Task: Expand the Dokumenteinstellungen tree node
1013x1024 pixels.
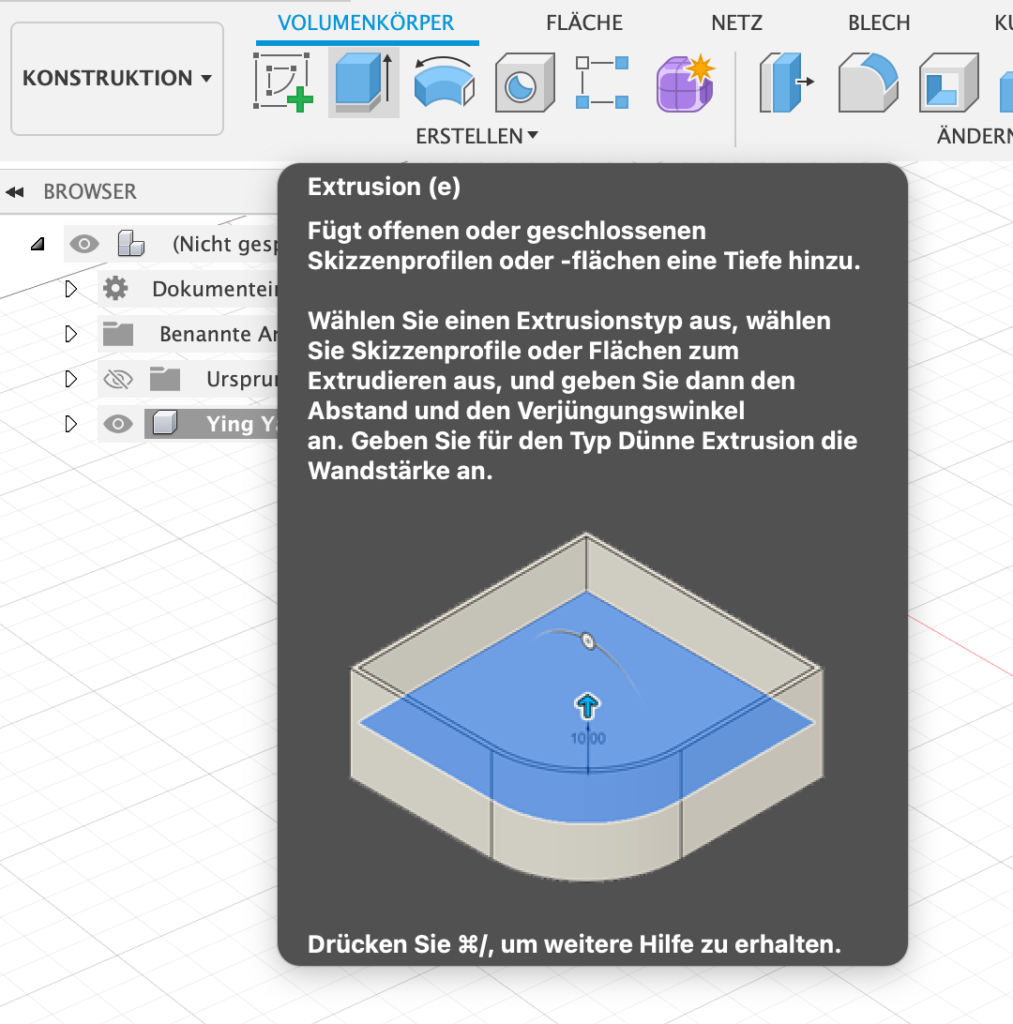Action: click(x=70, y=289)
